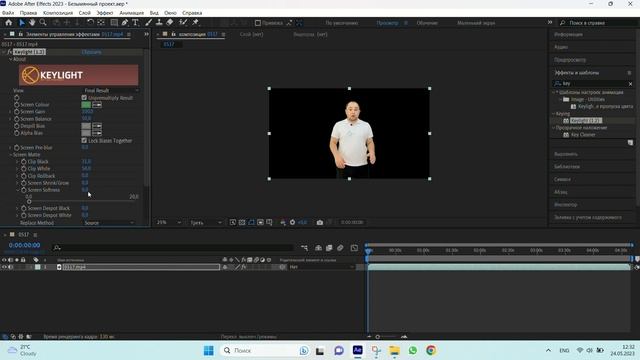Select the Hand tool
Screen dimensions: 640x360
(x=32, y=23)
